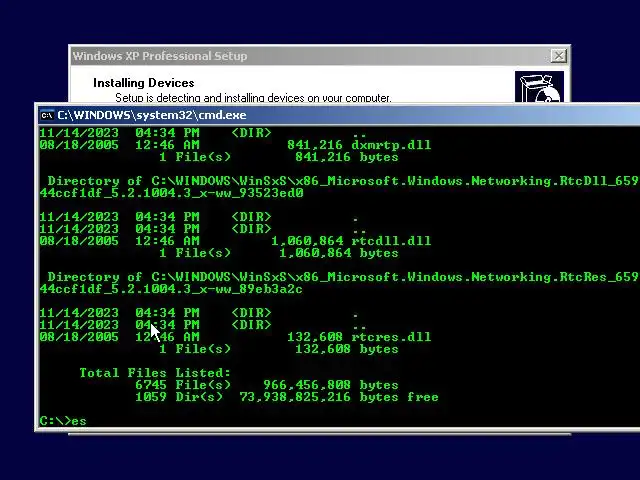
Task: Click 'Setup is detecting and installing devices' text
Action: click(x=253, y=98)
